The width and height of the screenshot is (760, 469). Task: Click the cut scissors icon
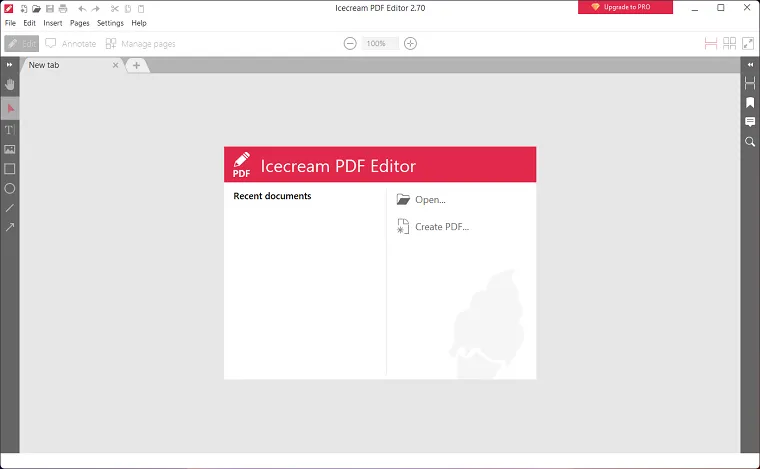(x=114, y=8)
